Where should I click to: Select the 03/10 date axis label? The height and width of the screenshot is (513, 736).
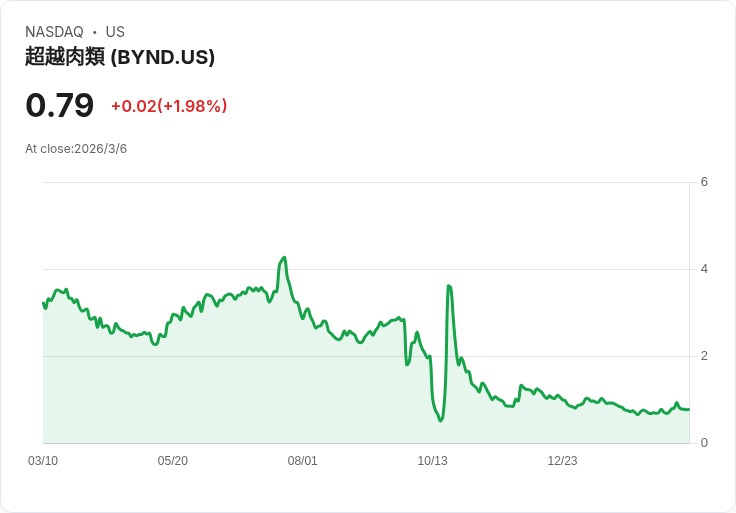coord(43,461)
